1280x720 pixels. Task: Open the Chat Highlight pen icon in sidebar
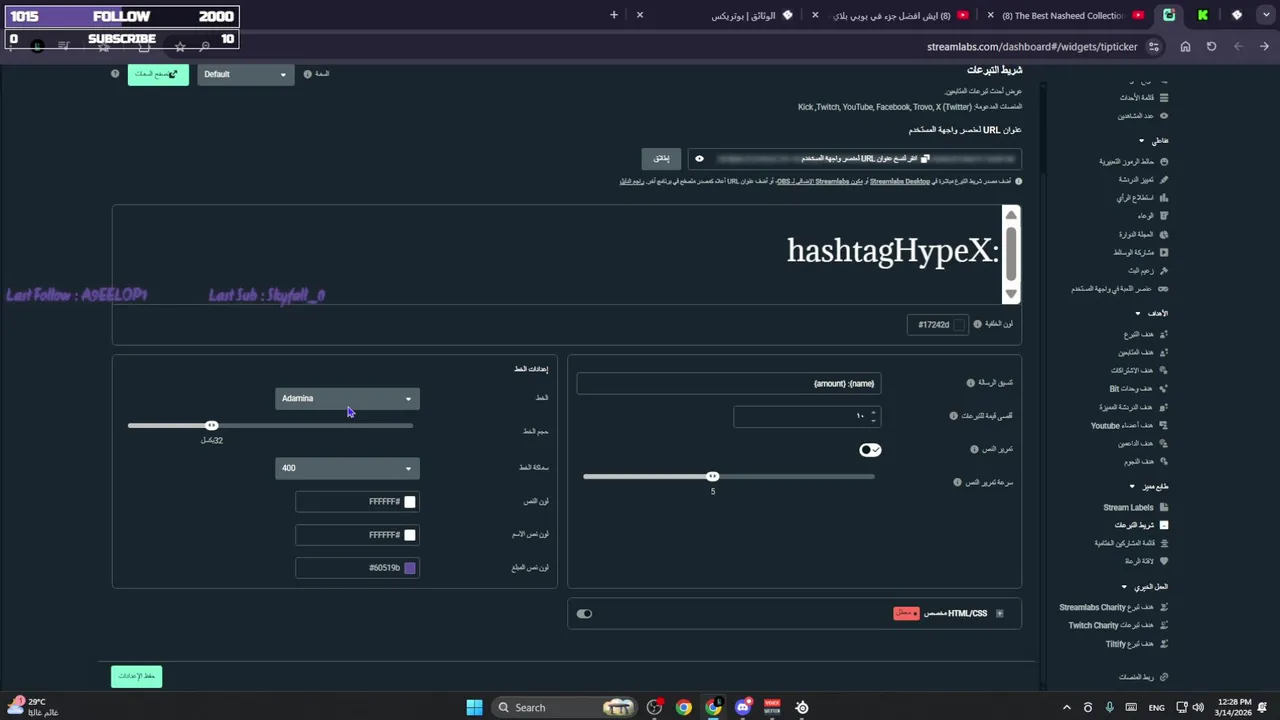pos(1164,180)
